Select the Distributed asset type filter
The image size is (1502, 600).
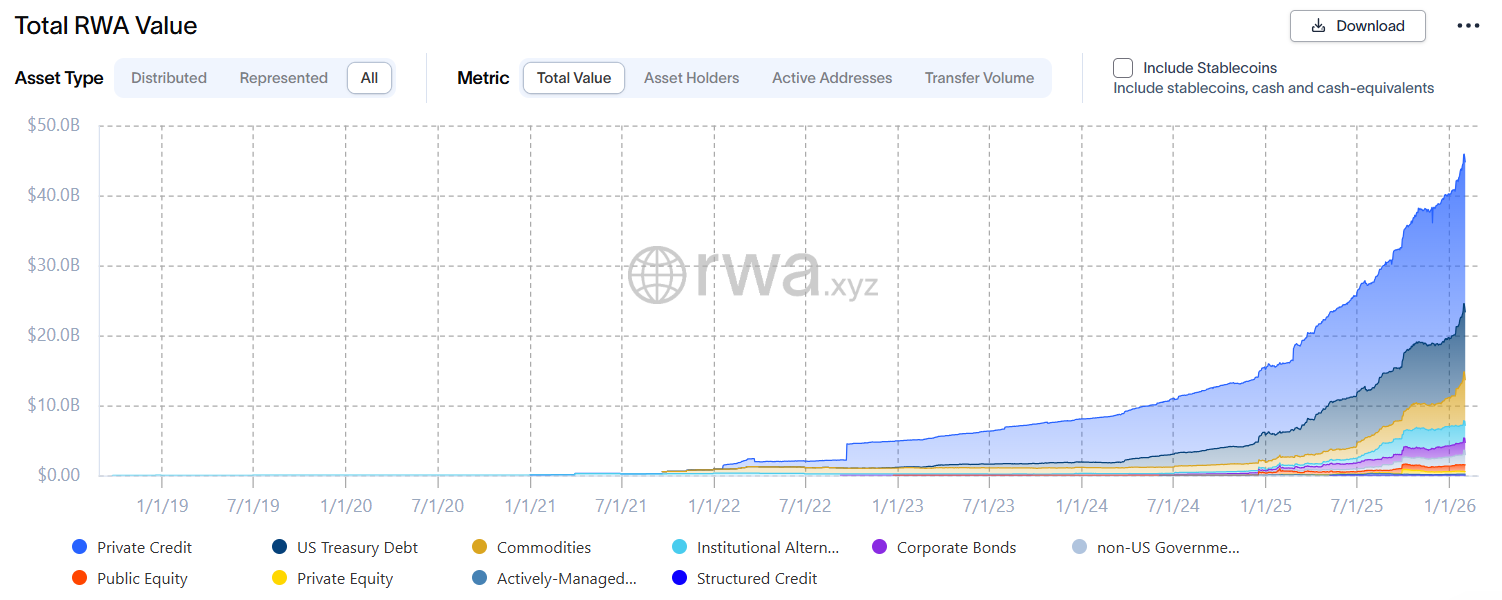[x=168, y=78]
